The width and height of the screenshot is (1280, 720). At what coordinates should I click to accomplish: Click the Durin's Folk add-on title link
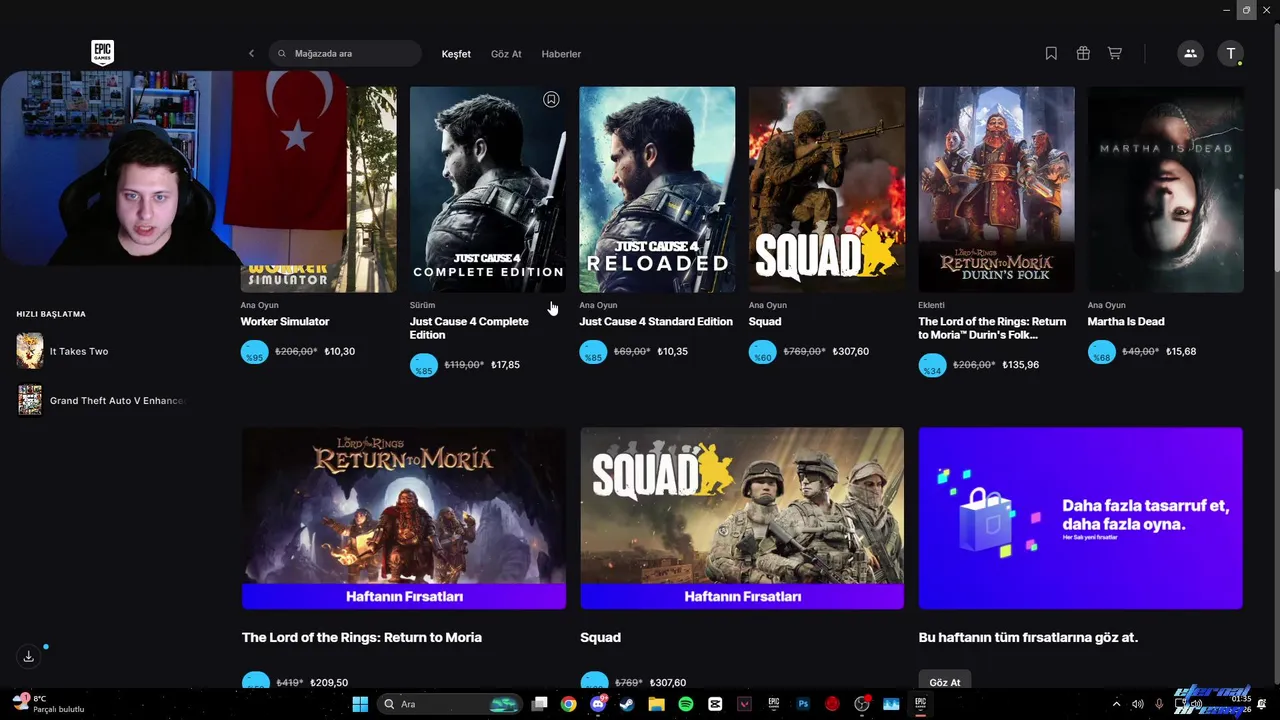[x=992, y=328]
